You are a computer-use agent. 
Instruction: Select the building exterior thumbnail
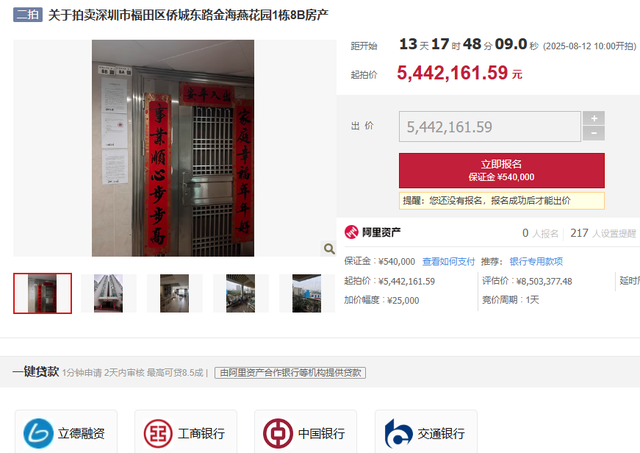coord(108,293)
